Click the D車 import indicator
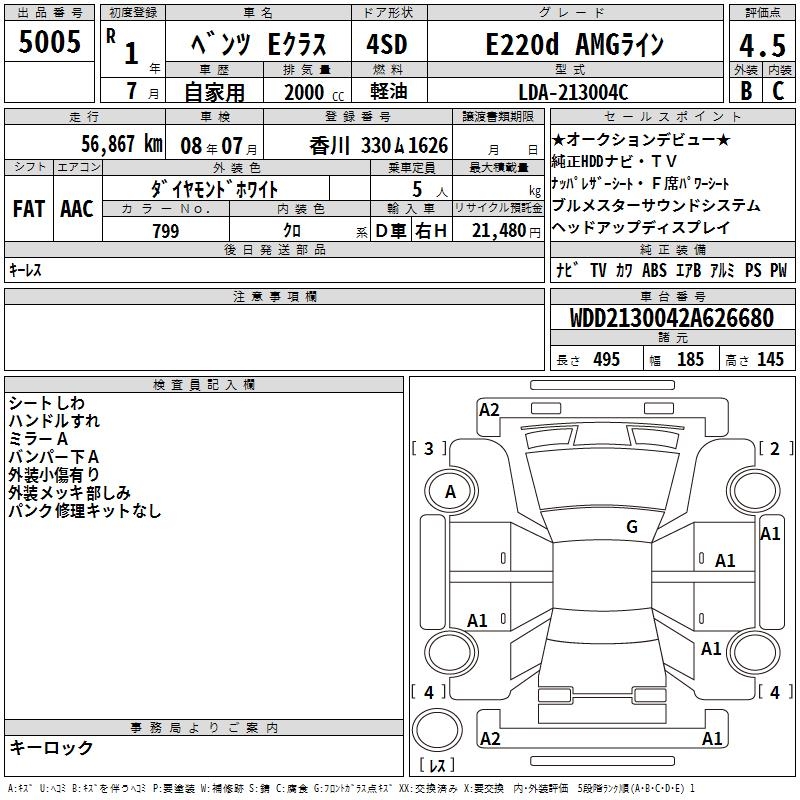800x800 pixels. click(x=391, y=231)
